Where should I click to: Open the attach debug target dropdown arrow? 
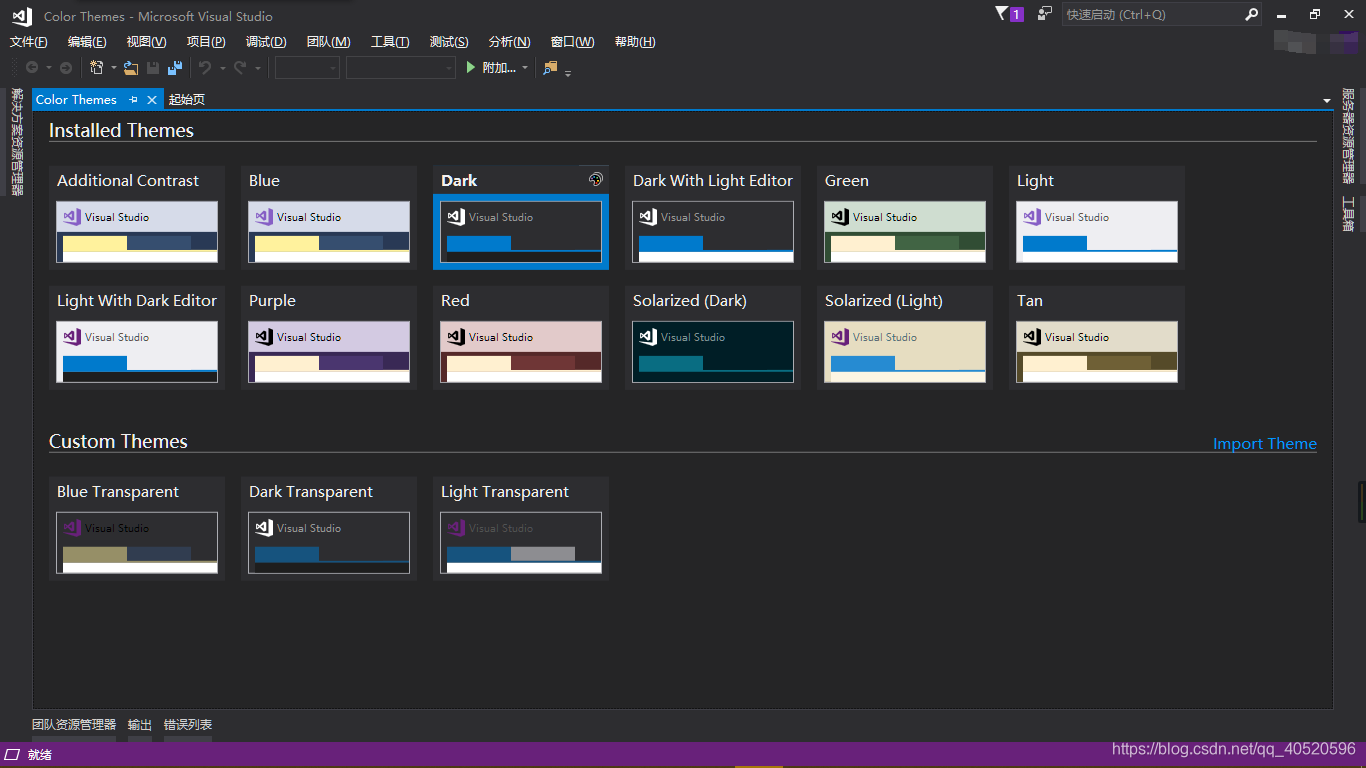(x=524, y=68)
